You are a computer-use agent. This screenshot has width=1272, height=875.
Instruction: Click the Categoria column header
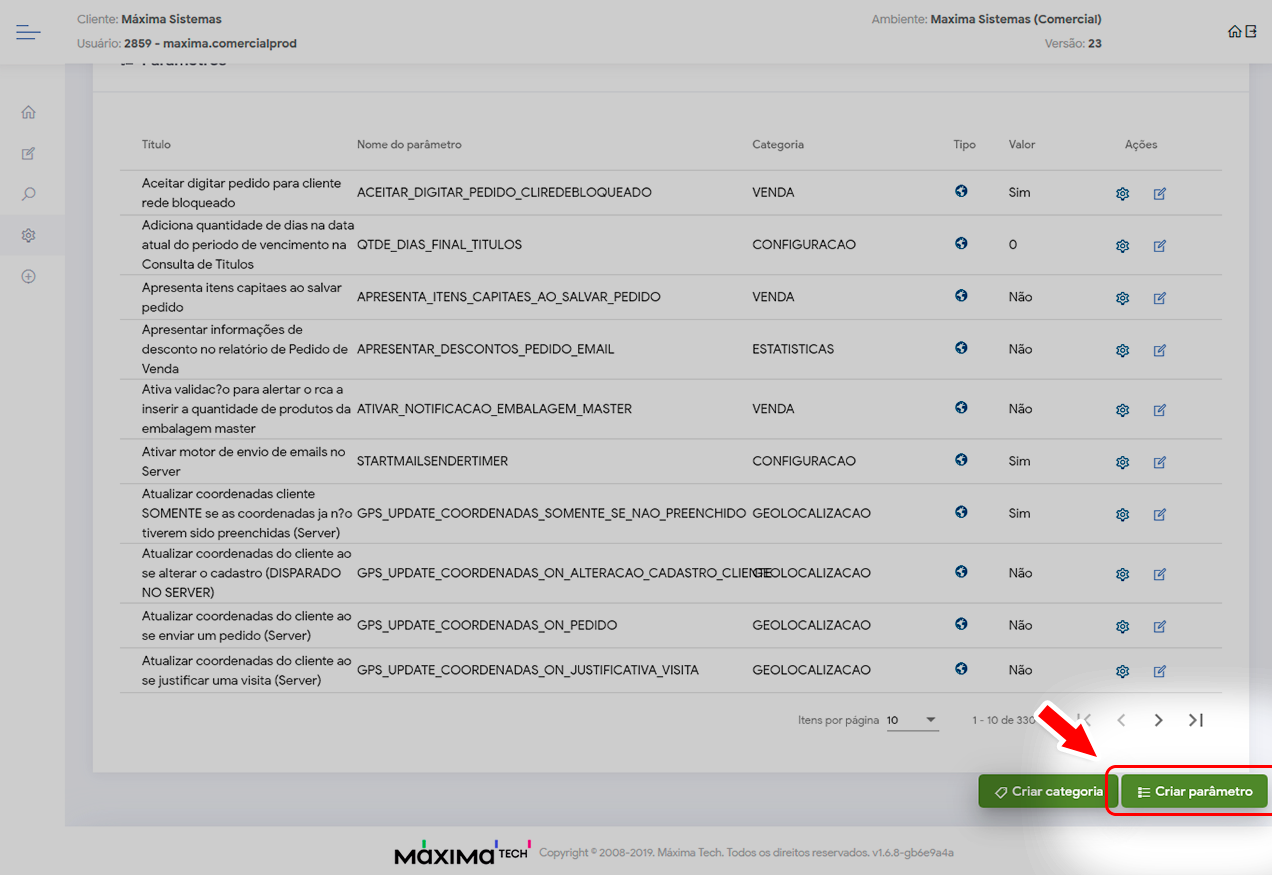[x=778, y=144]
